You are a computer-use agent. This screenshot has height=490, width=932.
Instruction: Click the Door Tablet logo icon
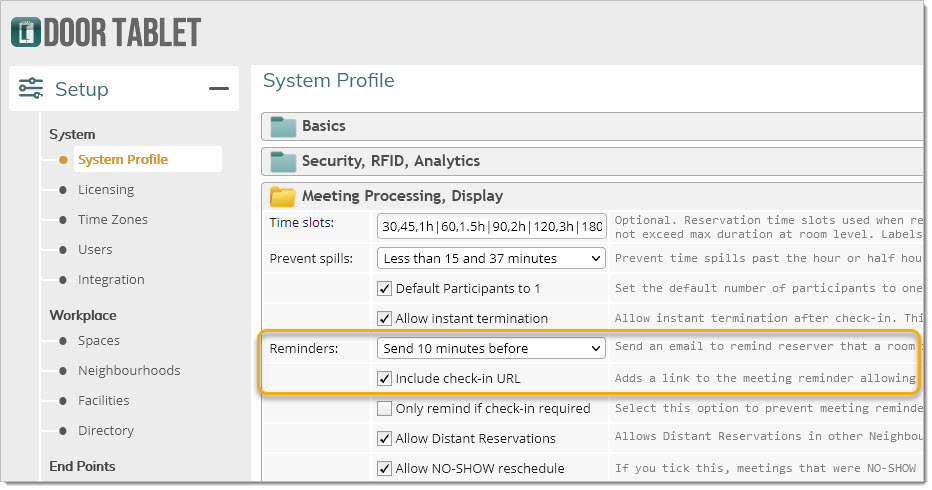point(26,32)
